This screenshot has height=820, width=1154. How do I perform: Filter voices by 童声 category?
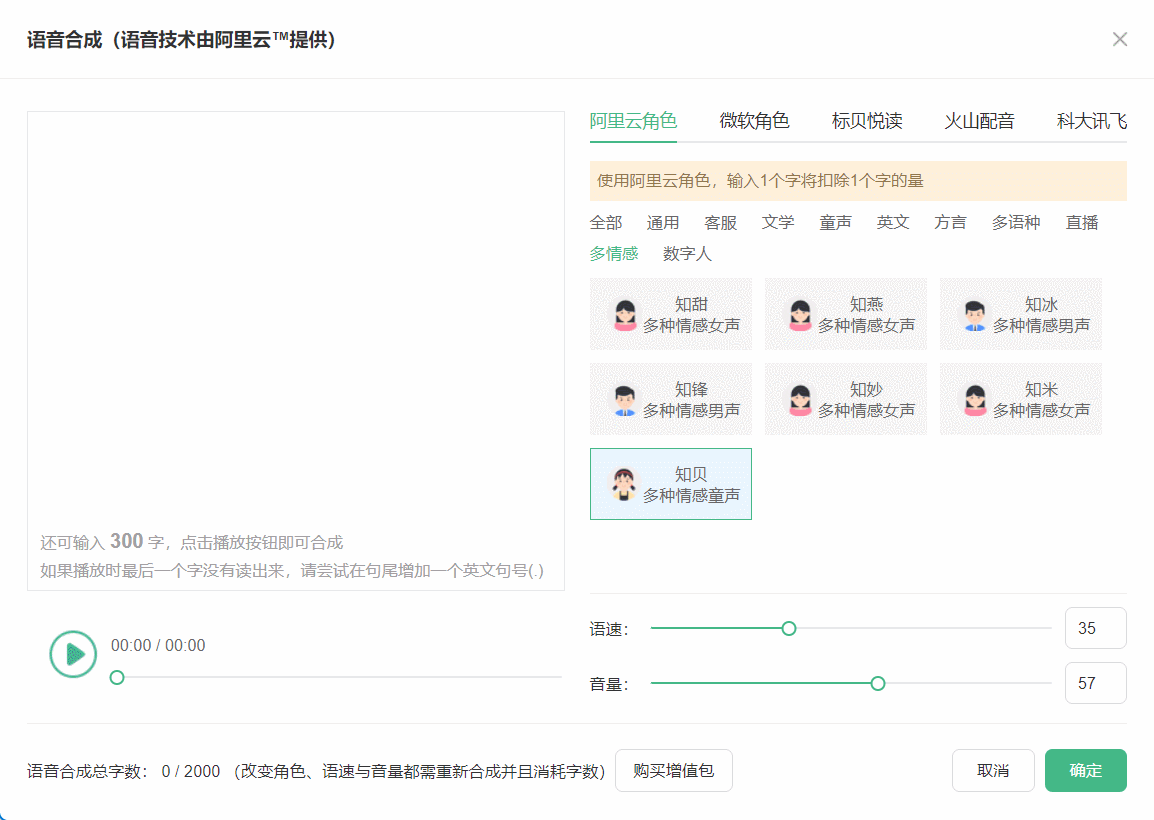tap(835, 222)
